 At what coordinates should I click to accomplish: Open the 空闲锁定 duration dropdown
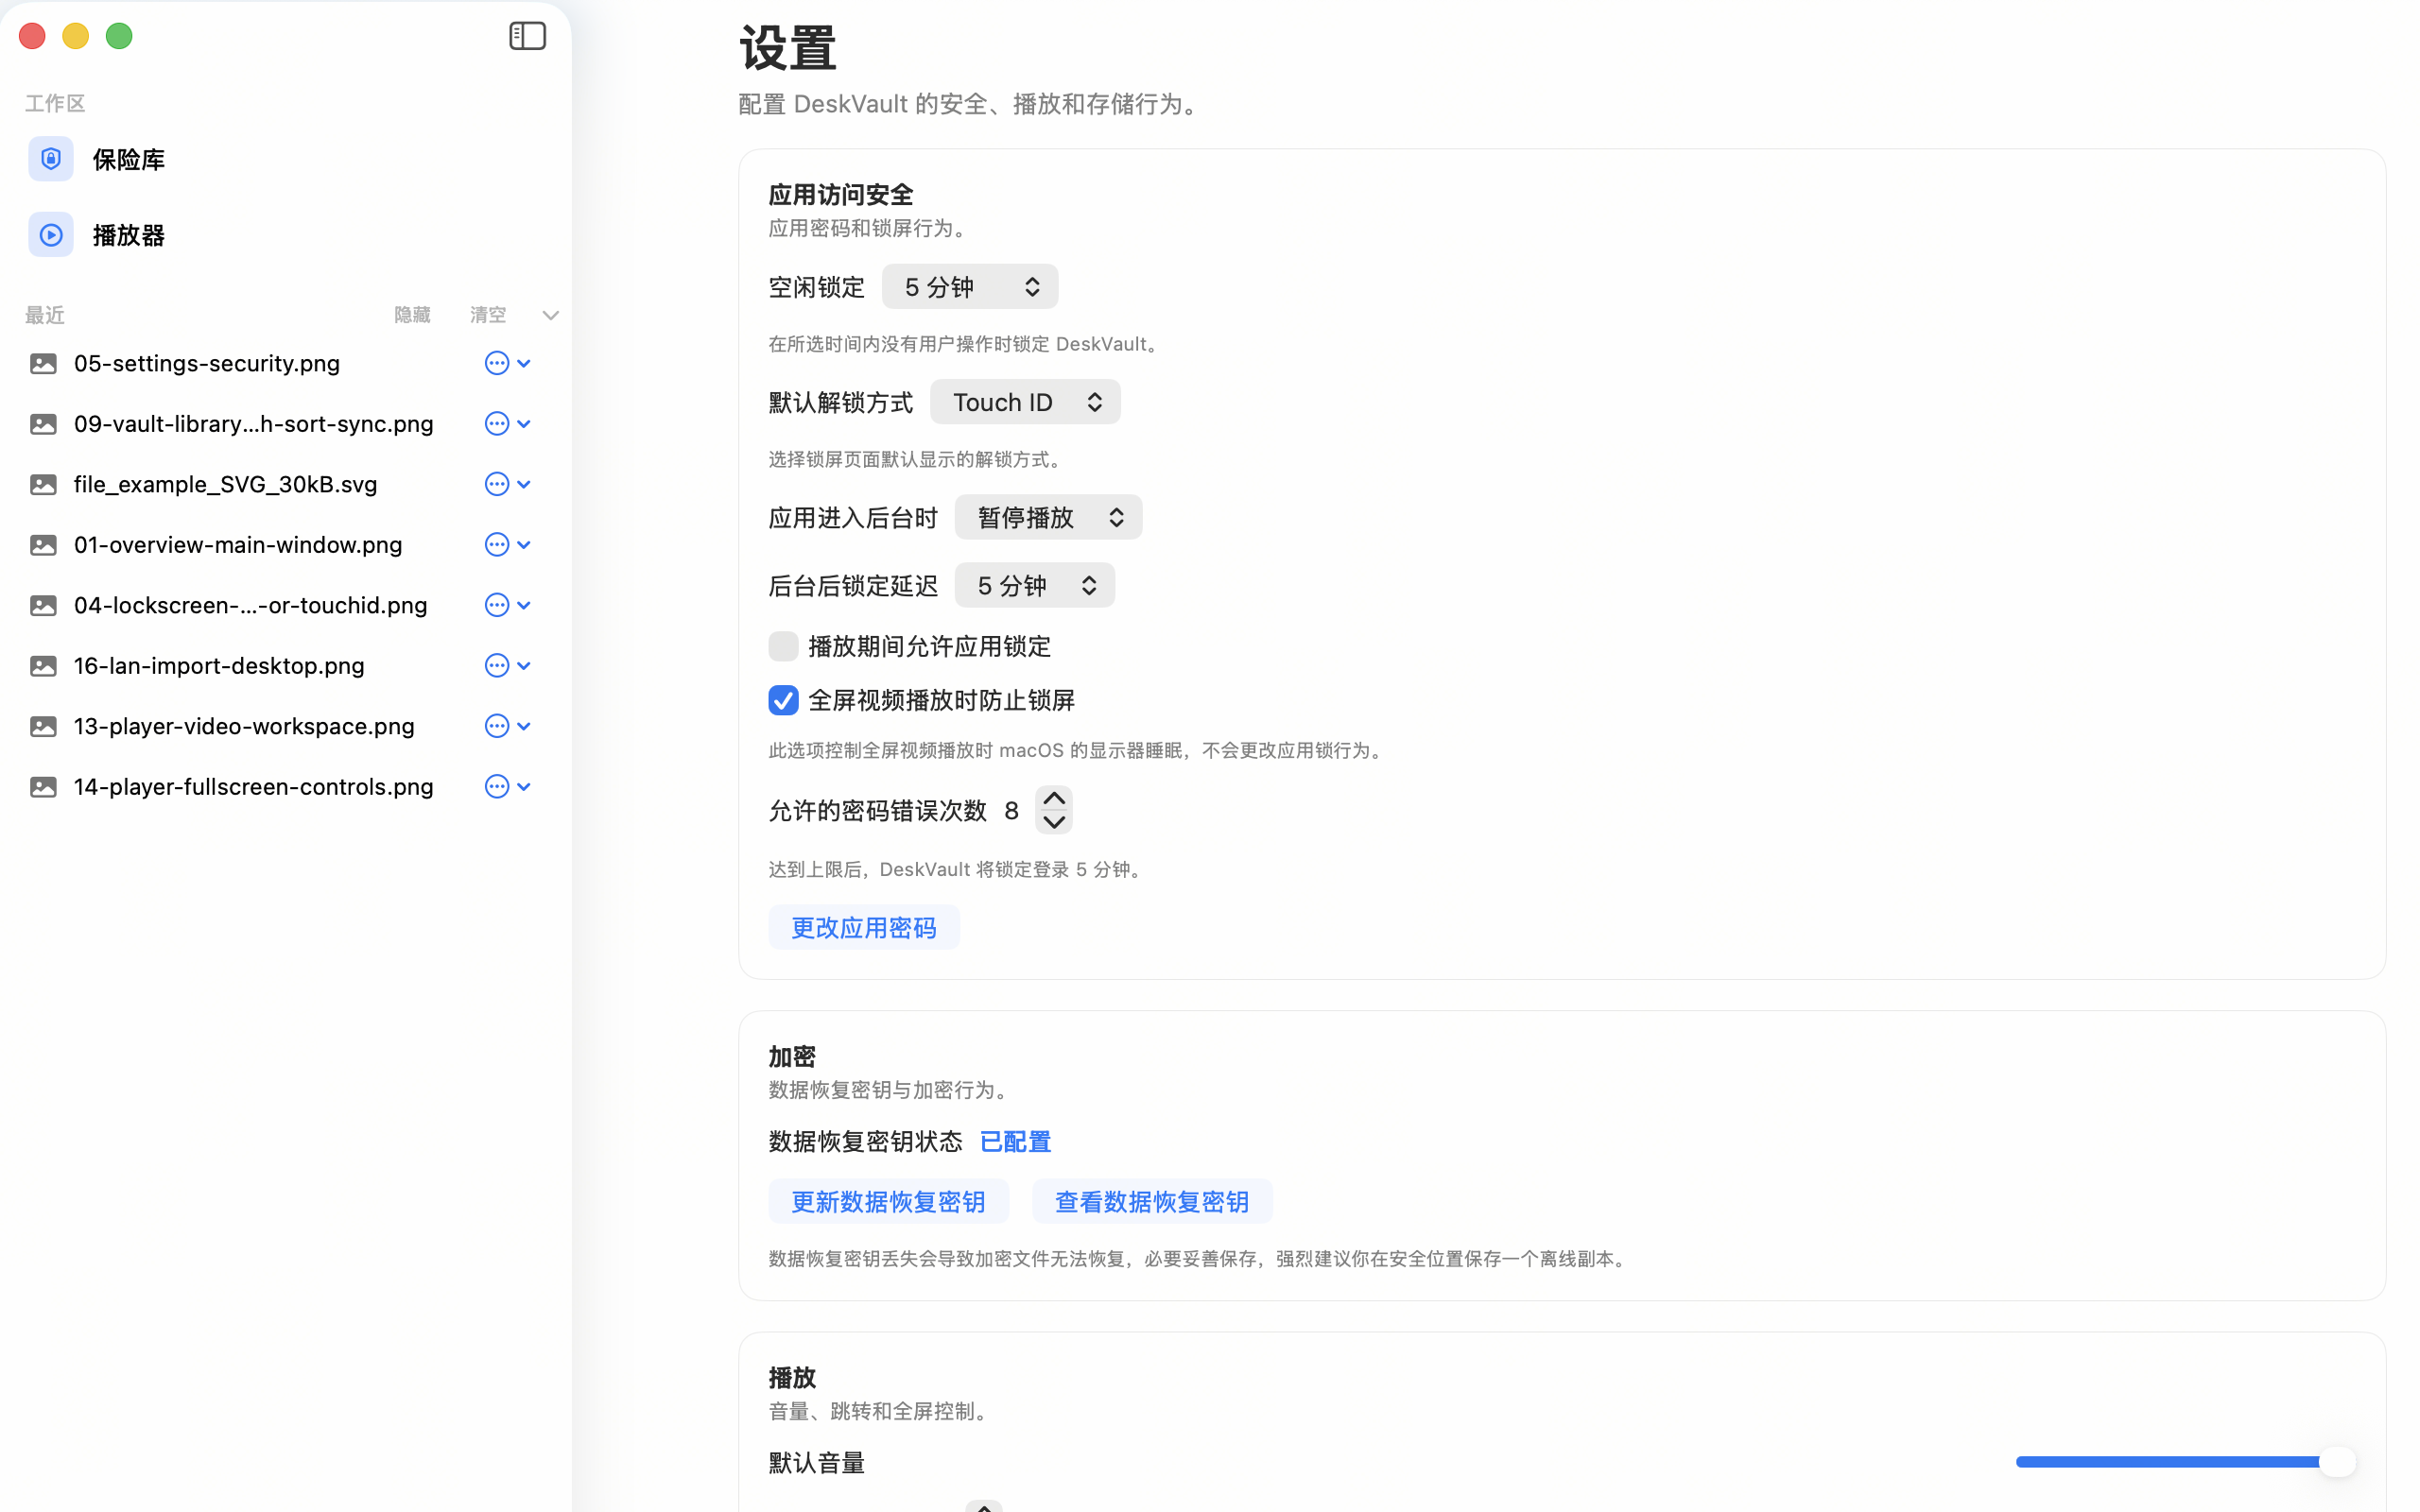968,286
